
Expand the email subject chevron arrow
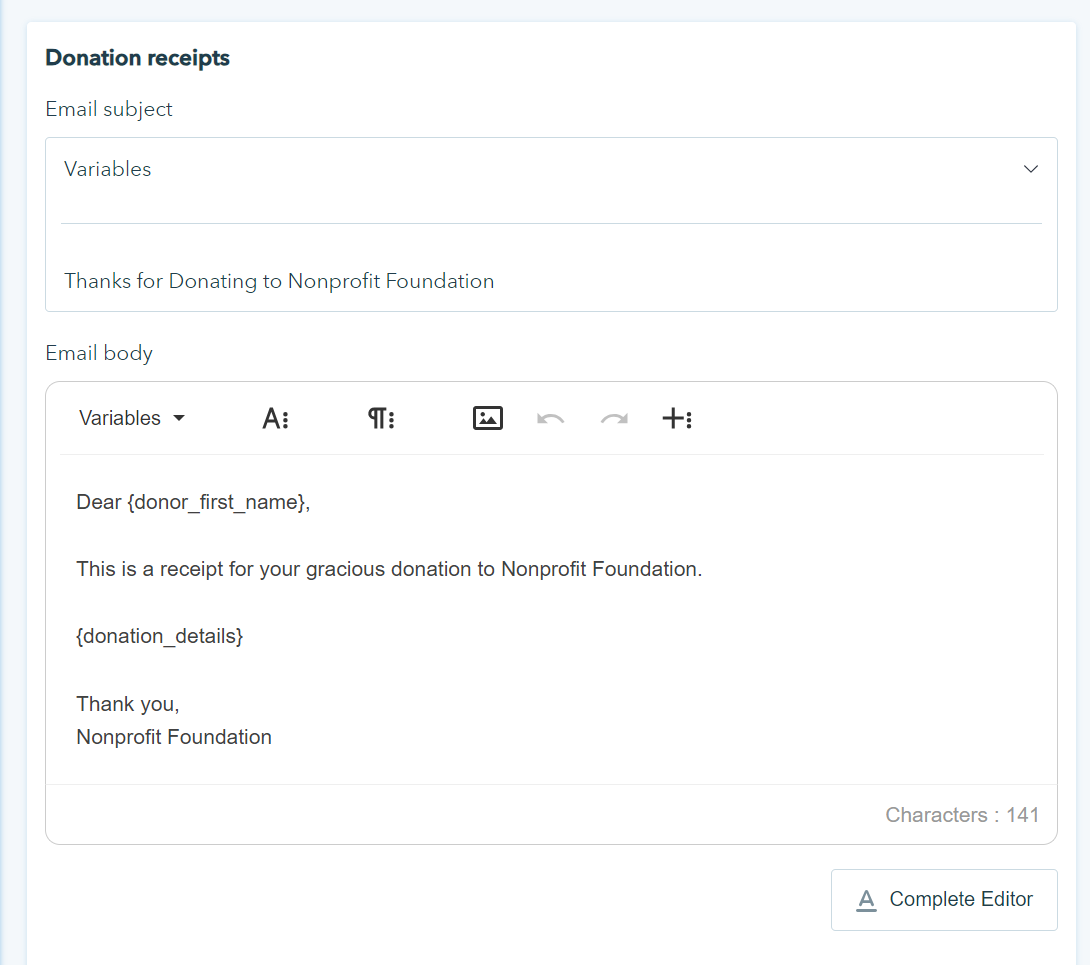[x=1031, y=169]
